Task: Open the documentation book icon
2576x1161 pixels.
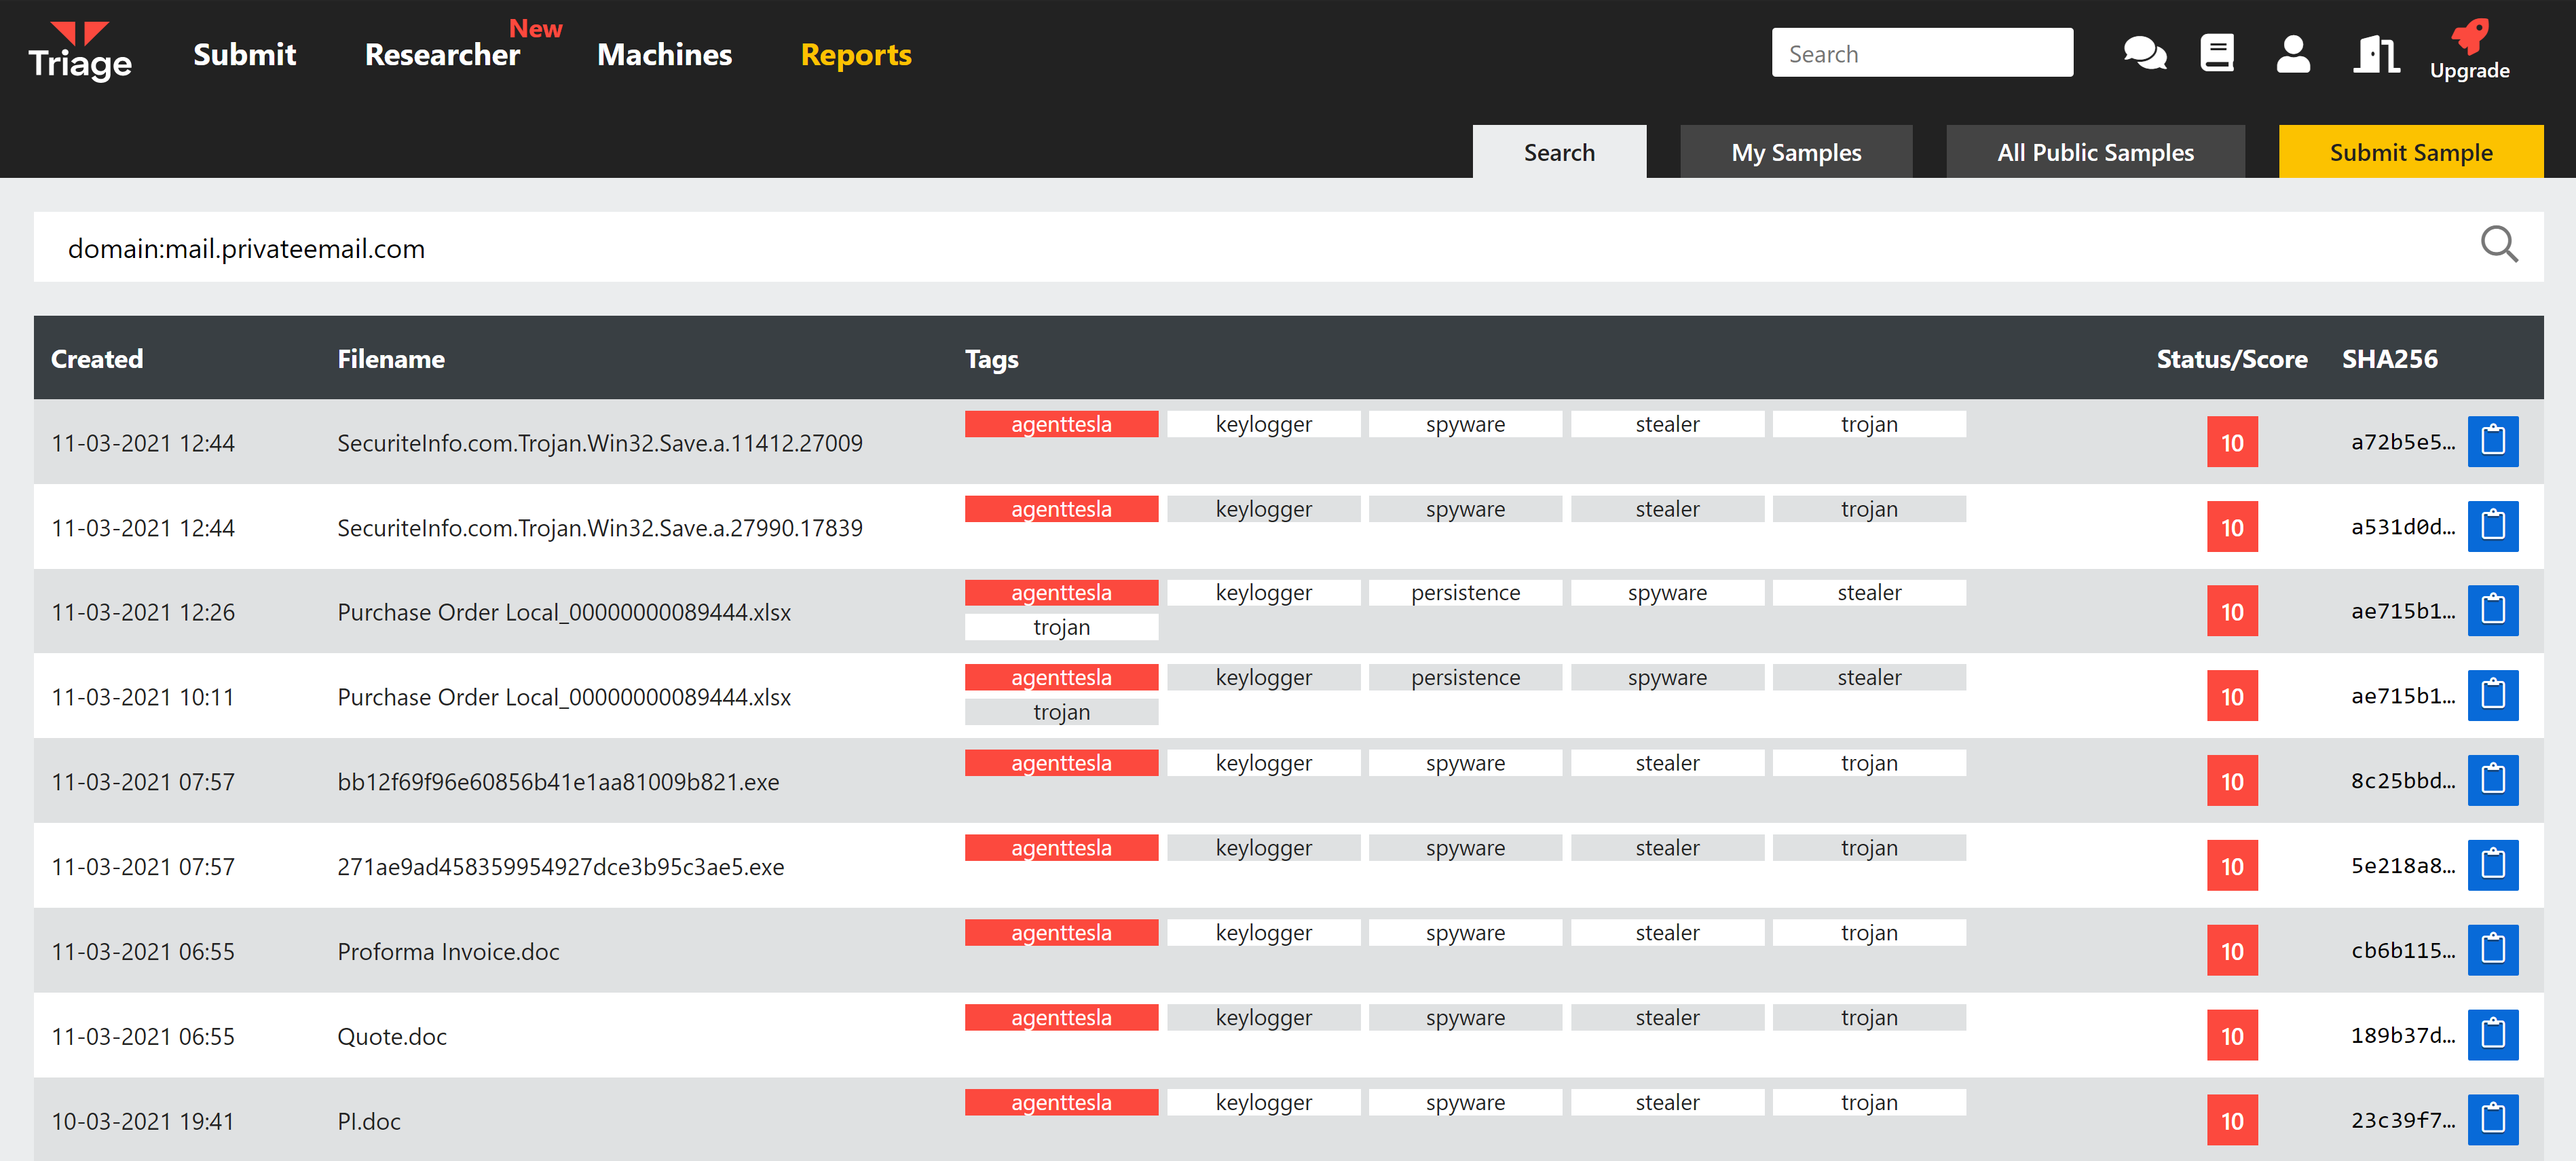Action: [2217, 53]
